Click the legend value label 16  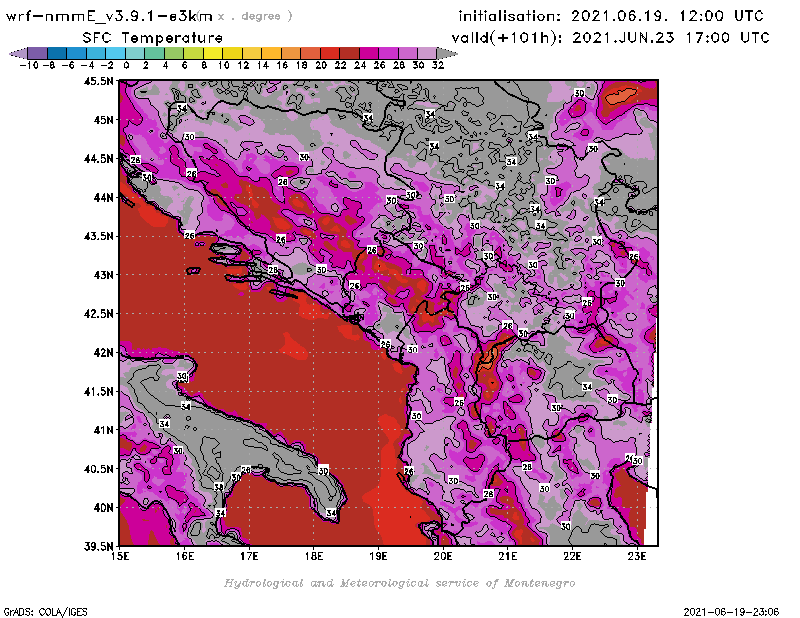tap(282, 66)
